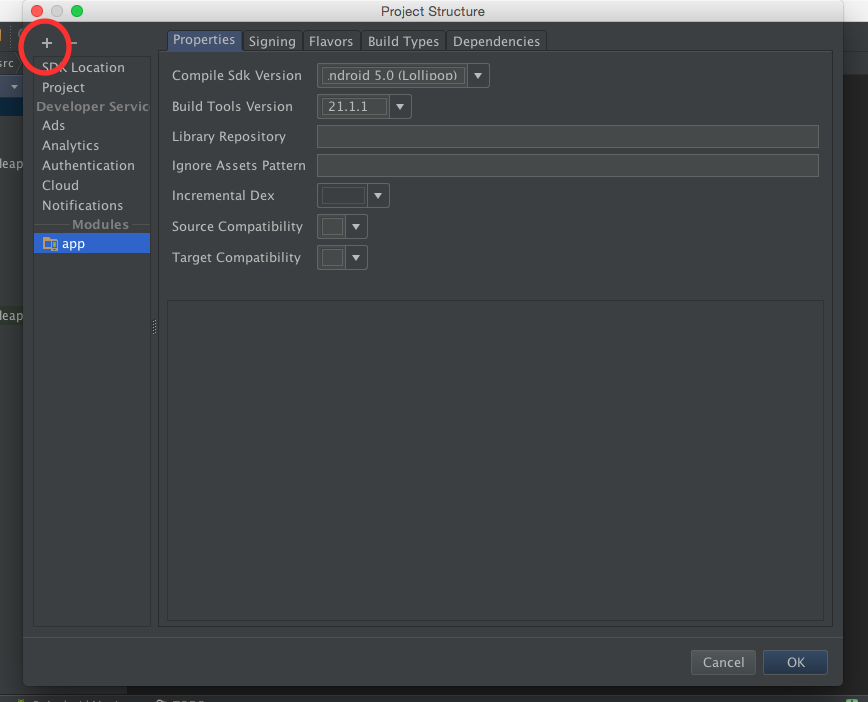Switch to the Properties tab
This screenshot has width=868, height=702.
(204, 40)
